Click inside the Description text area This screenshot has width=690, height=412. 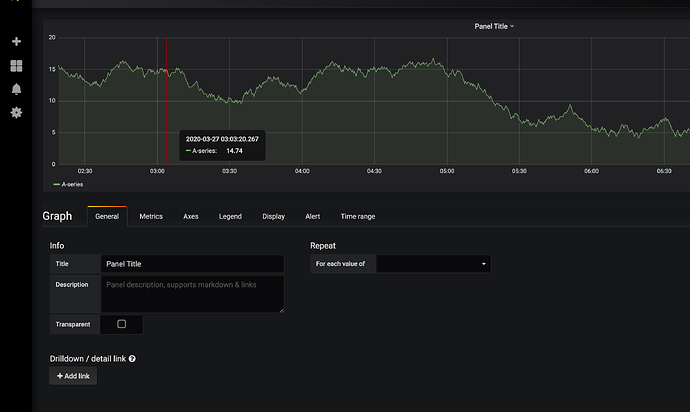[x=192, y=294]
